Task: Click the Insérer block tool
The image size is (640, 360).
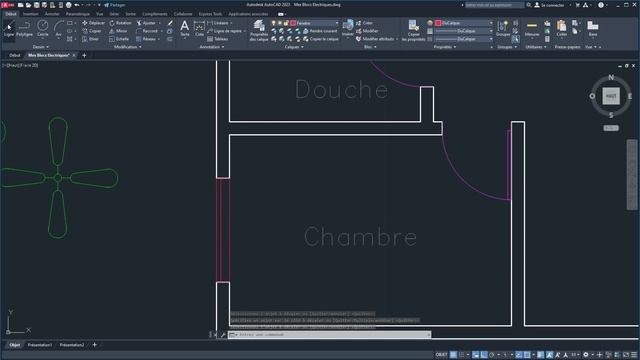Action: [348, 29]
